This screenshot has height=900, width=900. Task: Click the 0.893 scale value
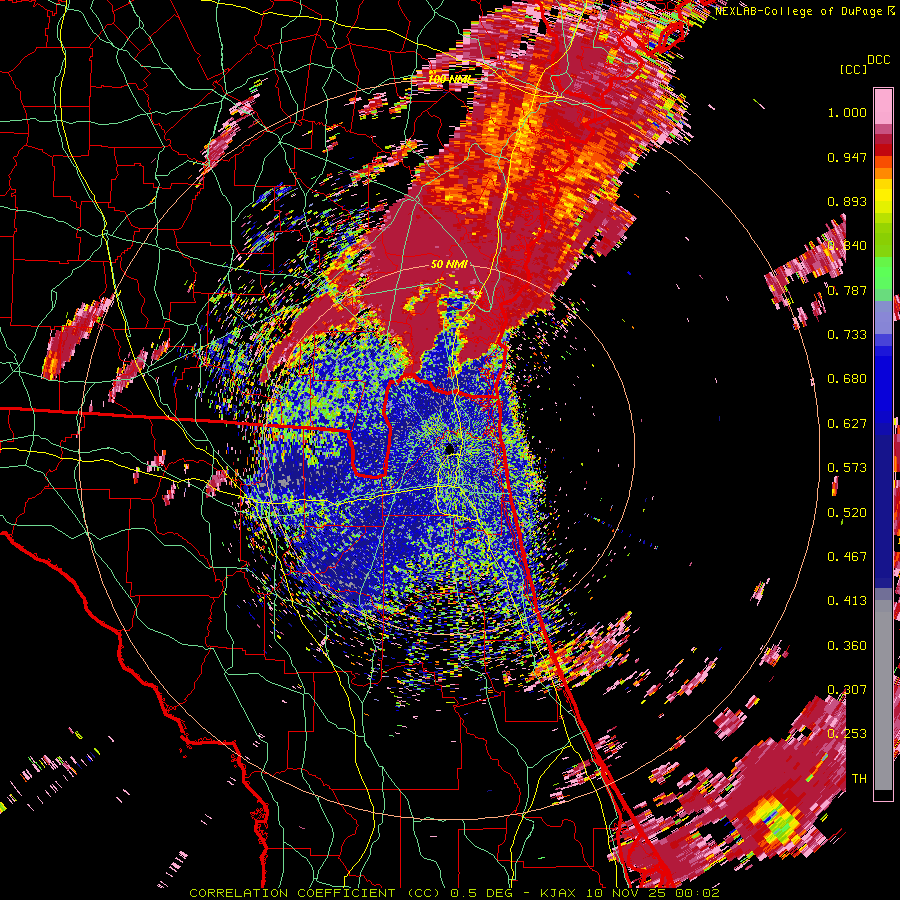(x=847, y=201)
